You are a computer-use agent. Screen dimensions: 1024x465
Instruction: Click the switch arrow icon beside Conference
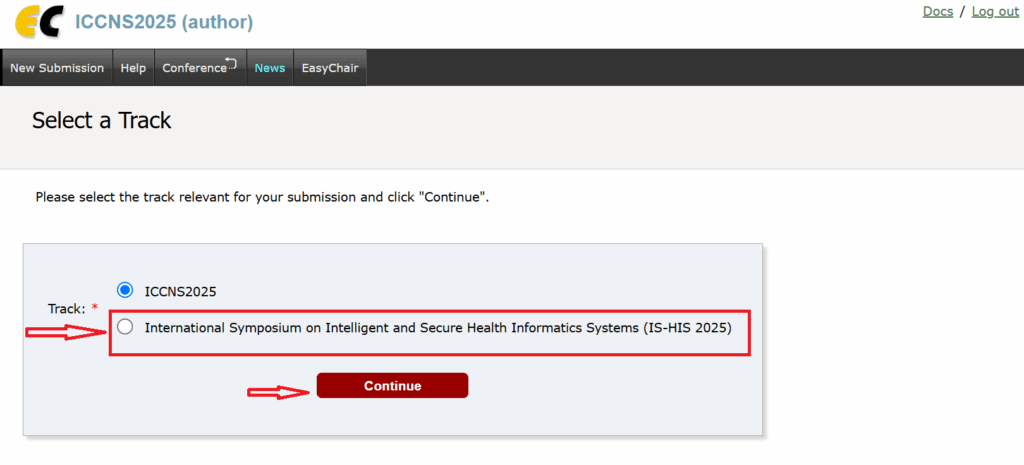[231, 63]
